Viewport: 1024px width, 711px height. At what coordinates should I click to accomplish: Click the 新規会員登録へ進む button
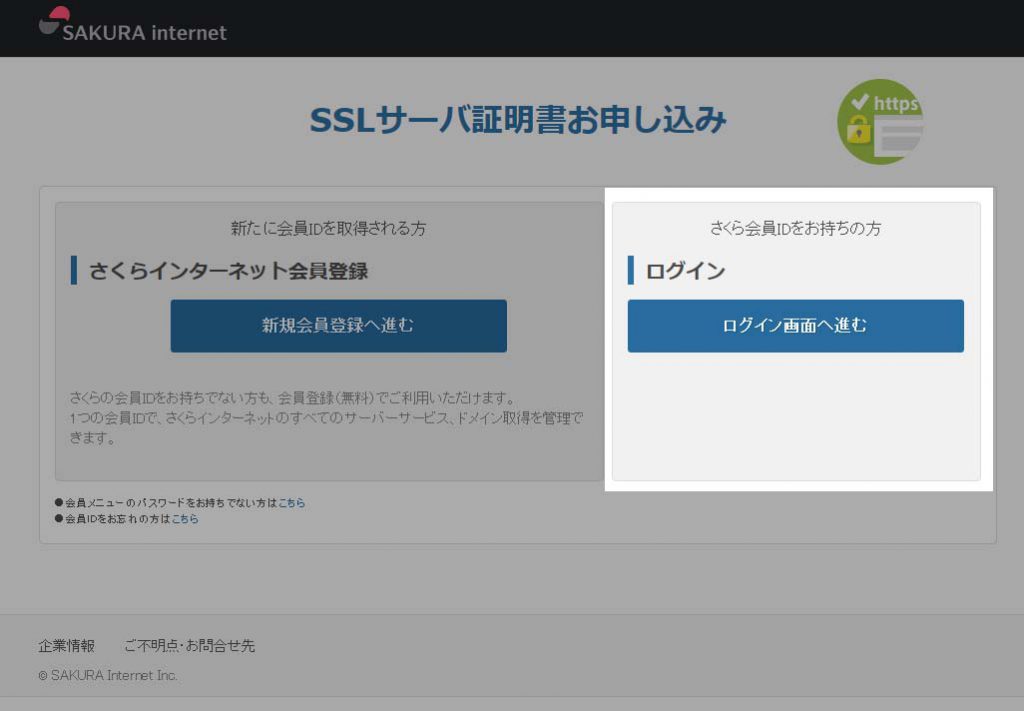338,326
